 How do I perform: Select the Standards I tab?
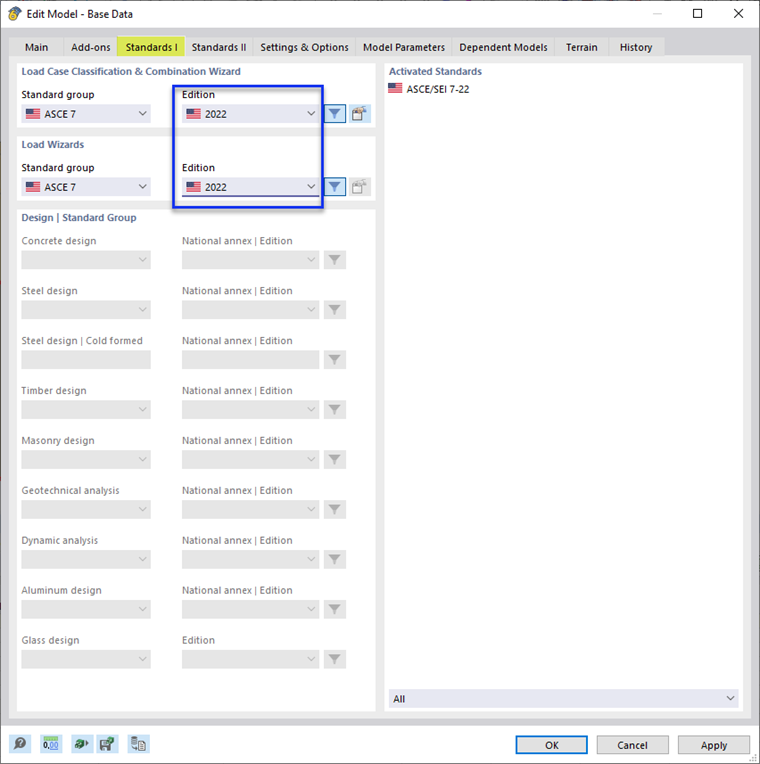pyautogui.click(x=152, y=47)
